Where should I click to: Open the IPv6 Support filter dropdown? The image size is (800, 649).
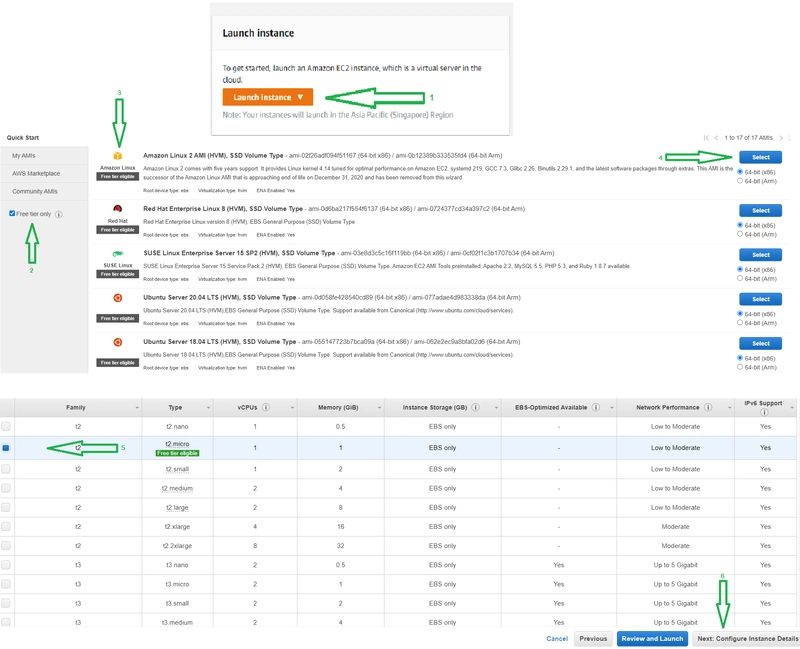tap(792, 408)
